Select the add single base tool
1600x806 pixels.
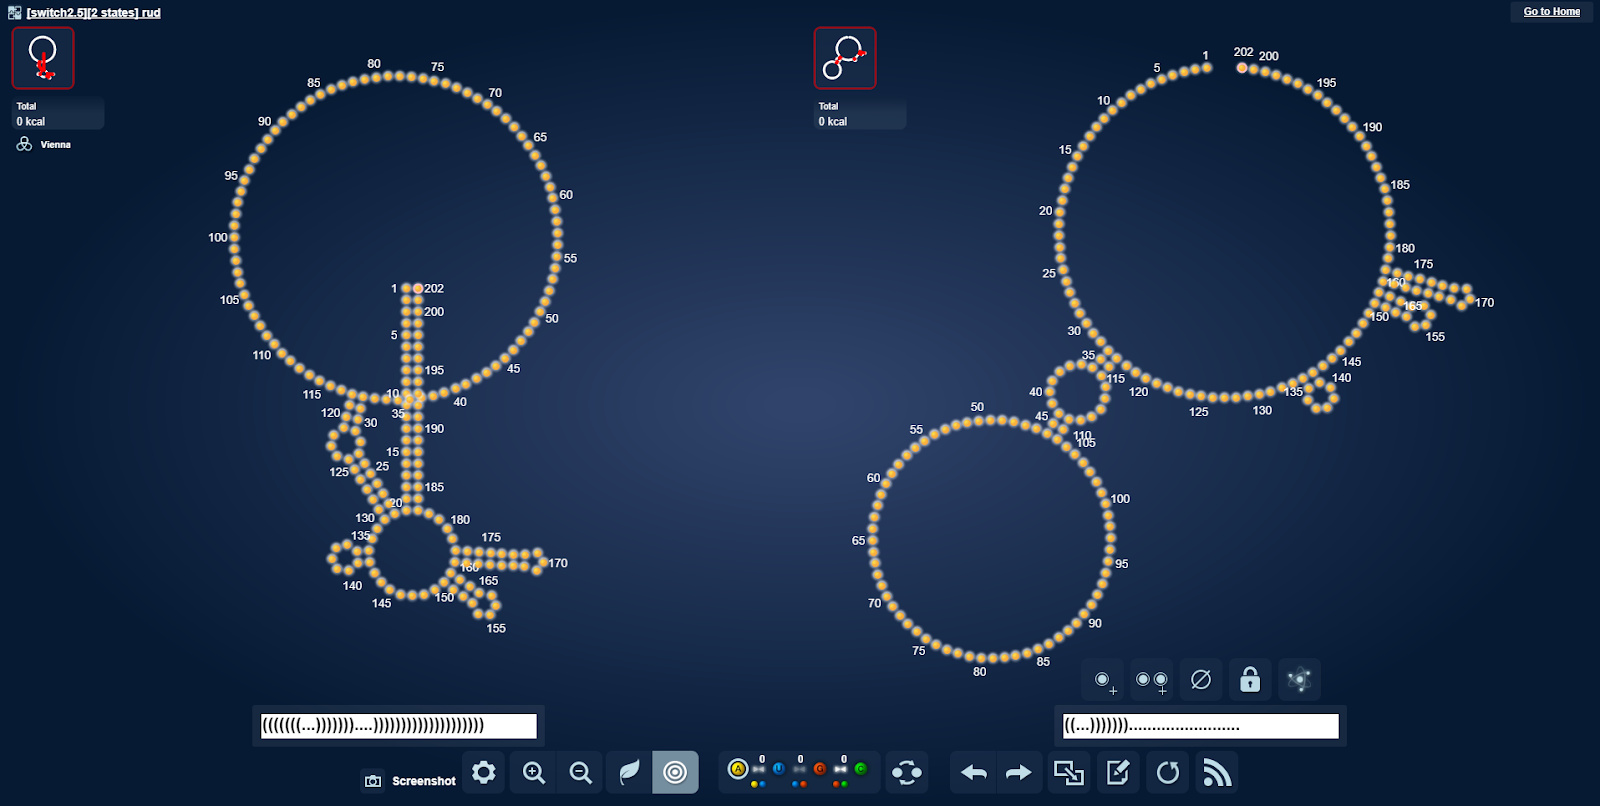click(1103, 680)
